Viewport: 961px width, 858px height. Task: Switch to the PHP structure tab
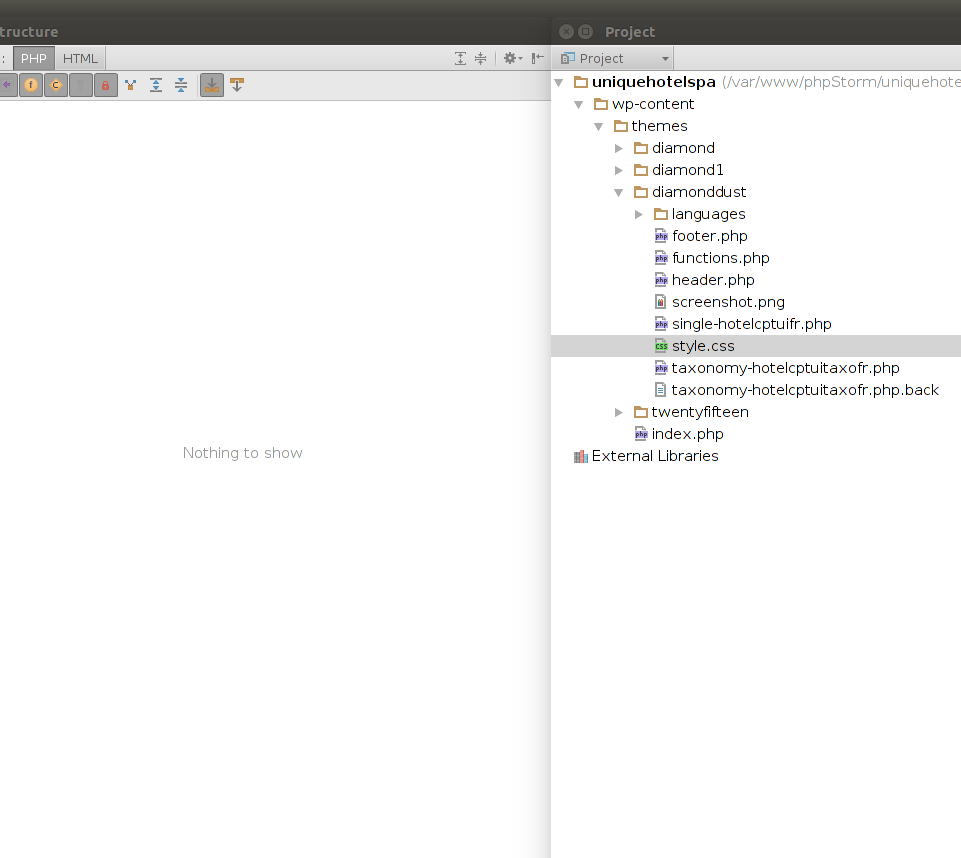pyautogui.click(x=34, y=58)
